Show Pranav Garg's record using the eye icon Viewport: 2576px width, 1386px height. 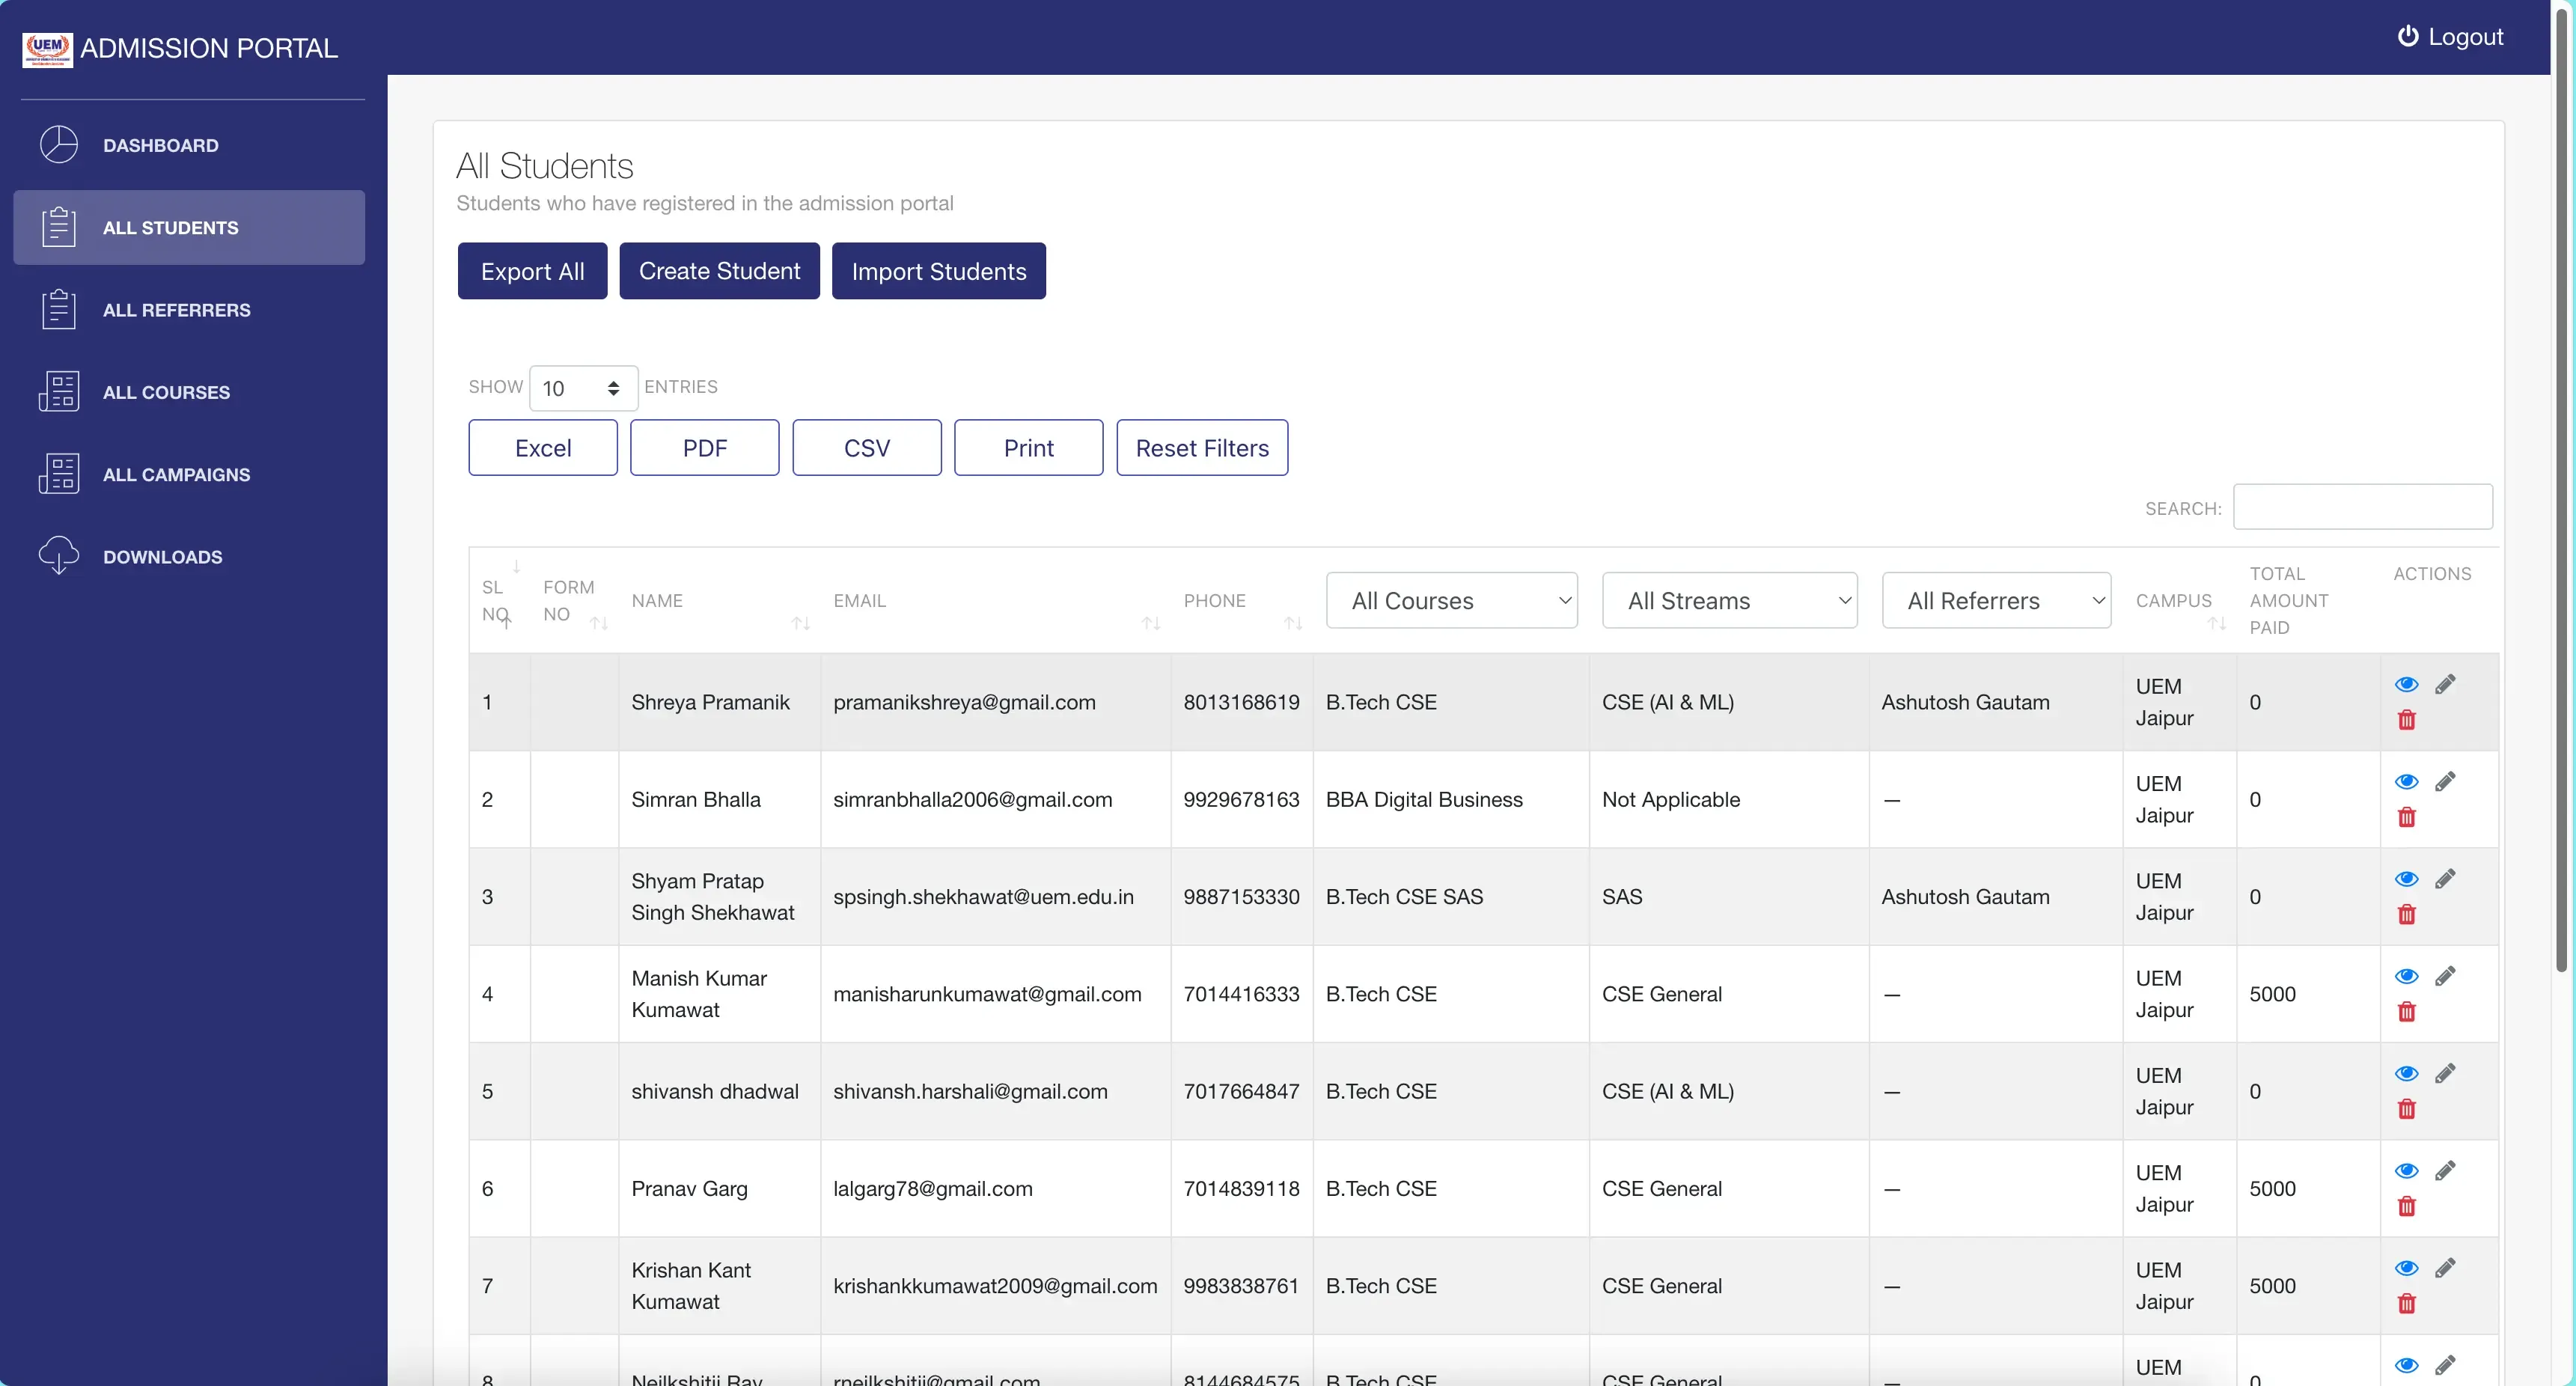[x=2406, y=1170]
